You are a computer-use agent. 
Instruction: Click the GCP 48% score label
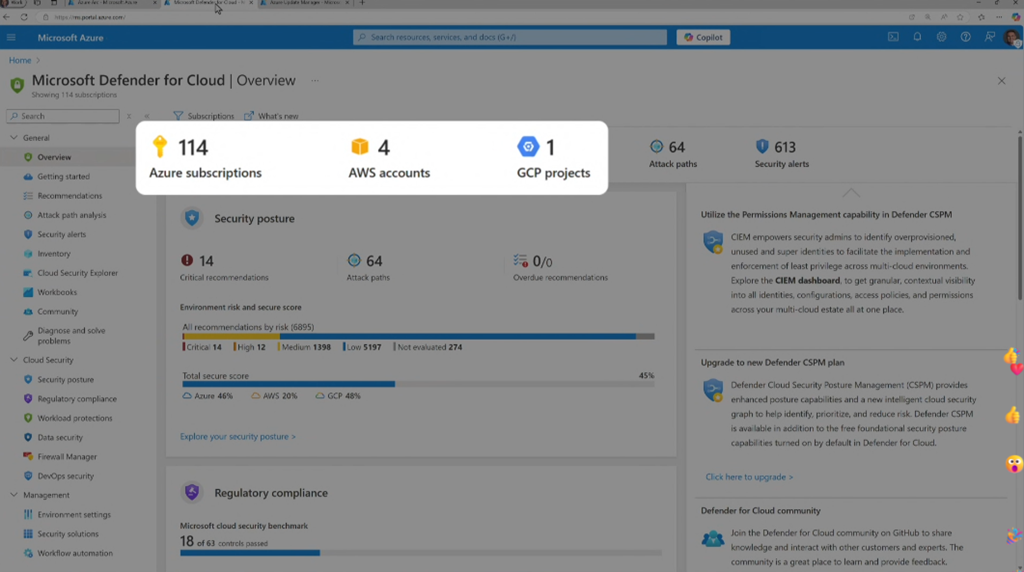(x=338, y=396)
